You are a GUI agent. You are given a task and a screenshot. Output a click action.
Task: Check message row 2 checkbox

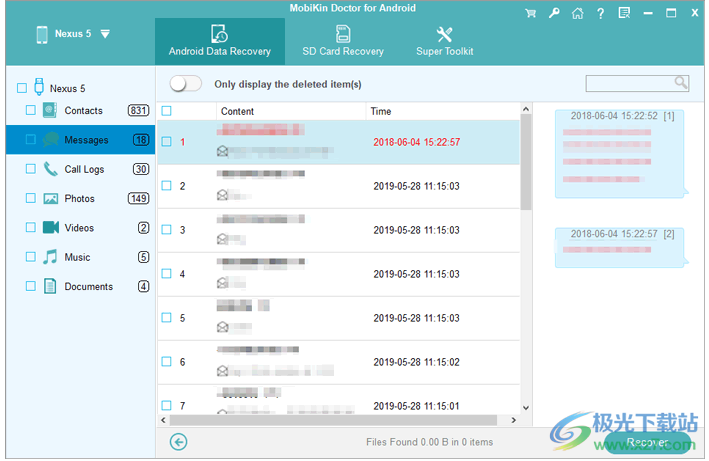pos(166,185)
